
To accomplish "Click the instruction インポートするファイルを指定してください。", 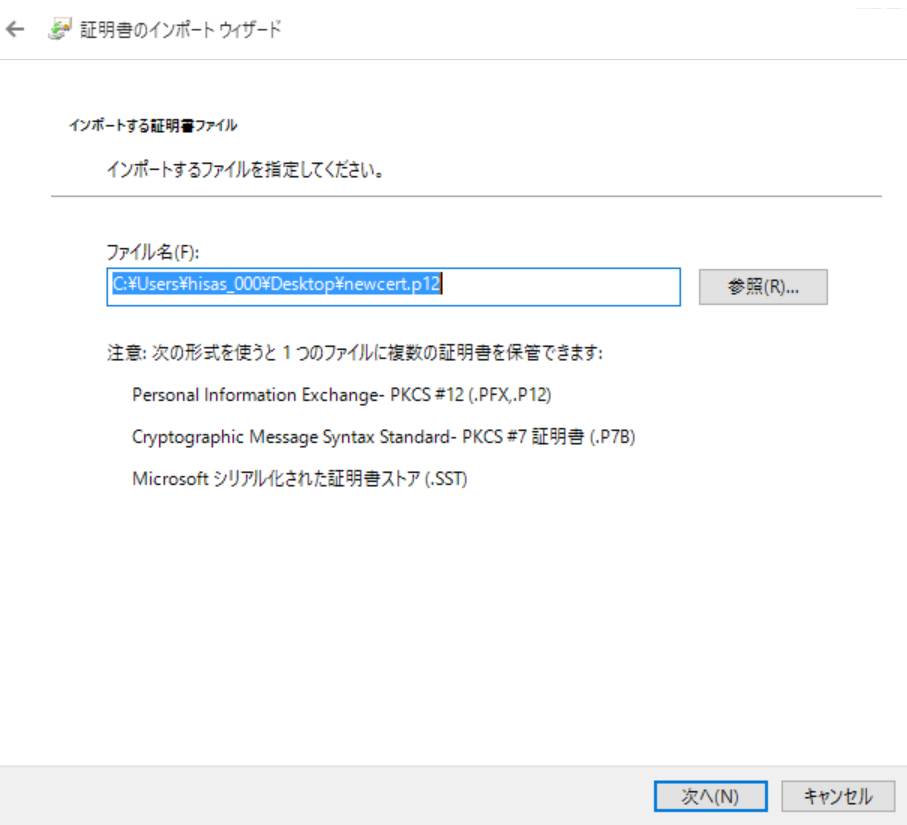I will [x=245, y=170].
